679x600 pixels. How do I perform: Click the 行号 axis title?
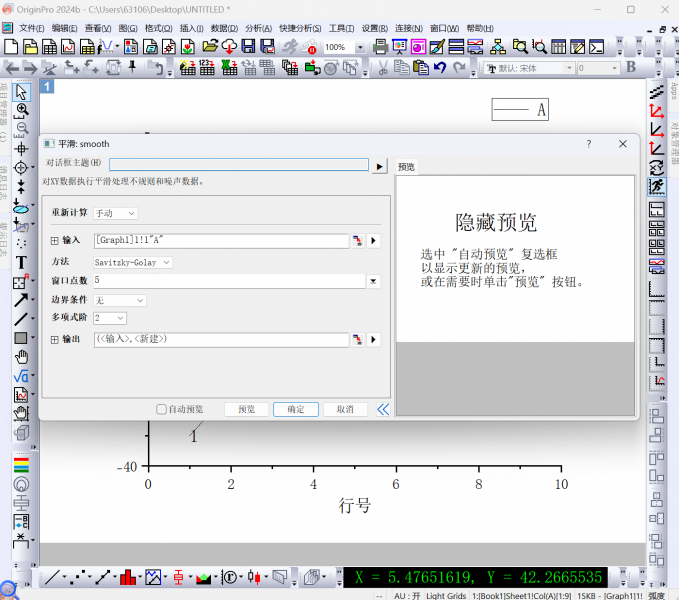[355, 506]
